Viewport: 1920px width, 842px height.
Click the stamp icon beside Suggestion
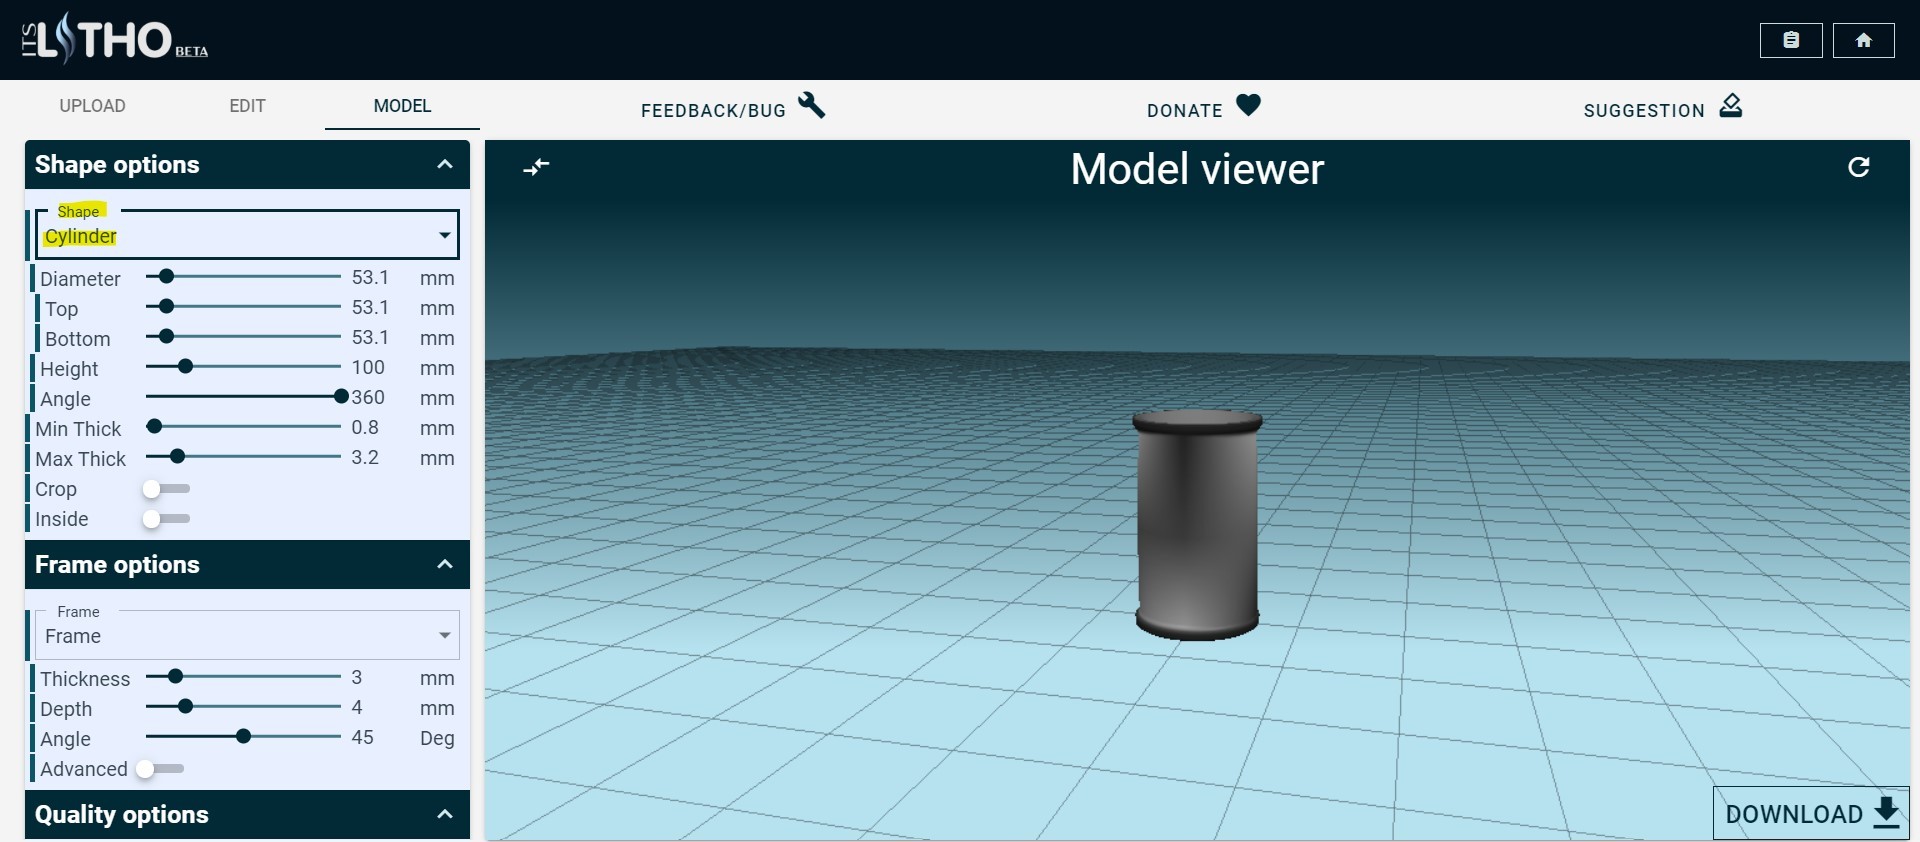click(x=1731, y=105)
